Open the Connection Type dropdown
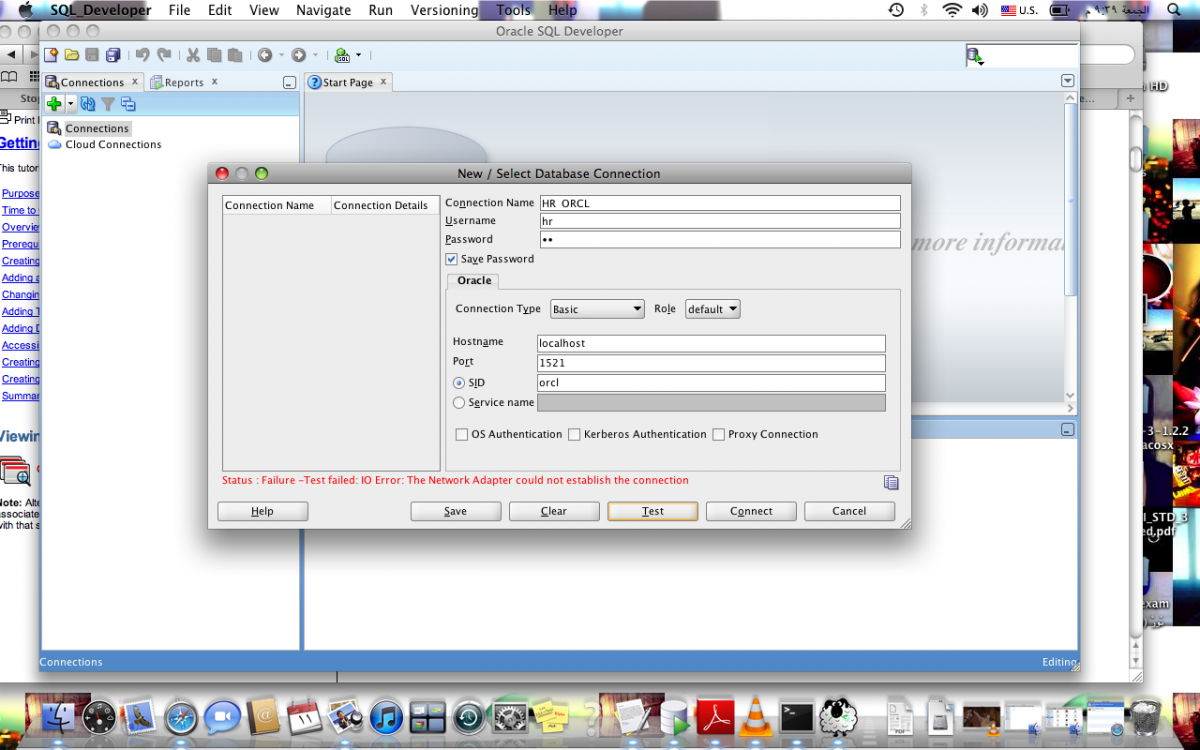Image resolution: width=1200 pixels, height=750 pixels. [597, 310]
